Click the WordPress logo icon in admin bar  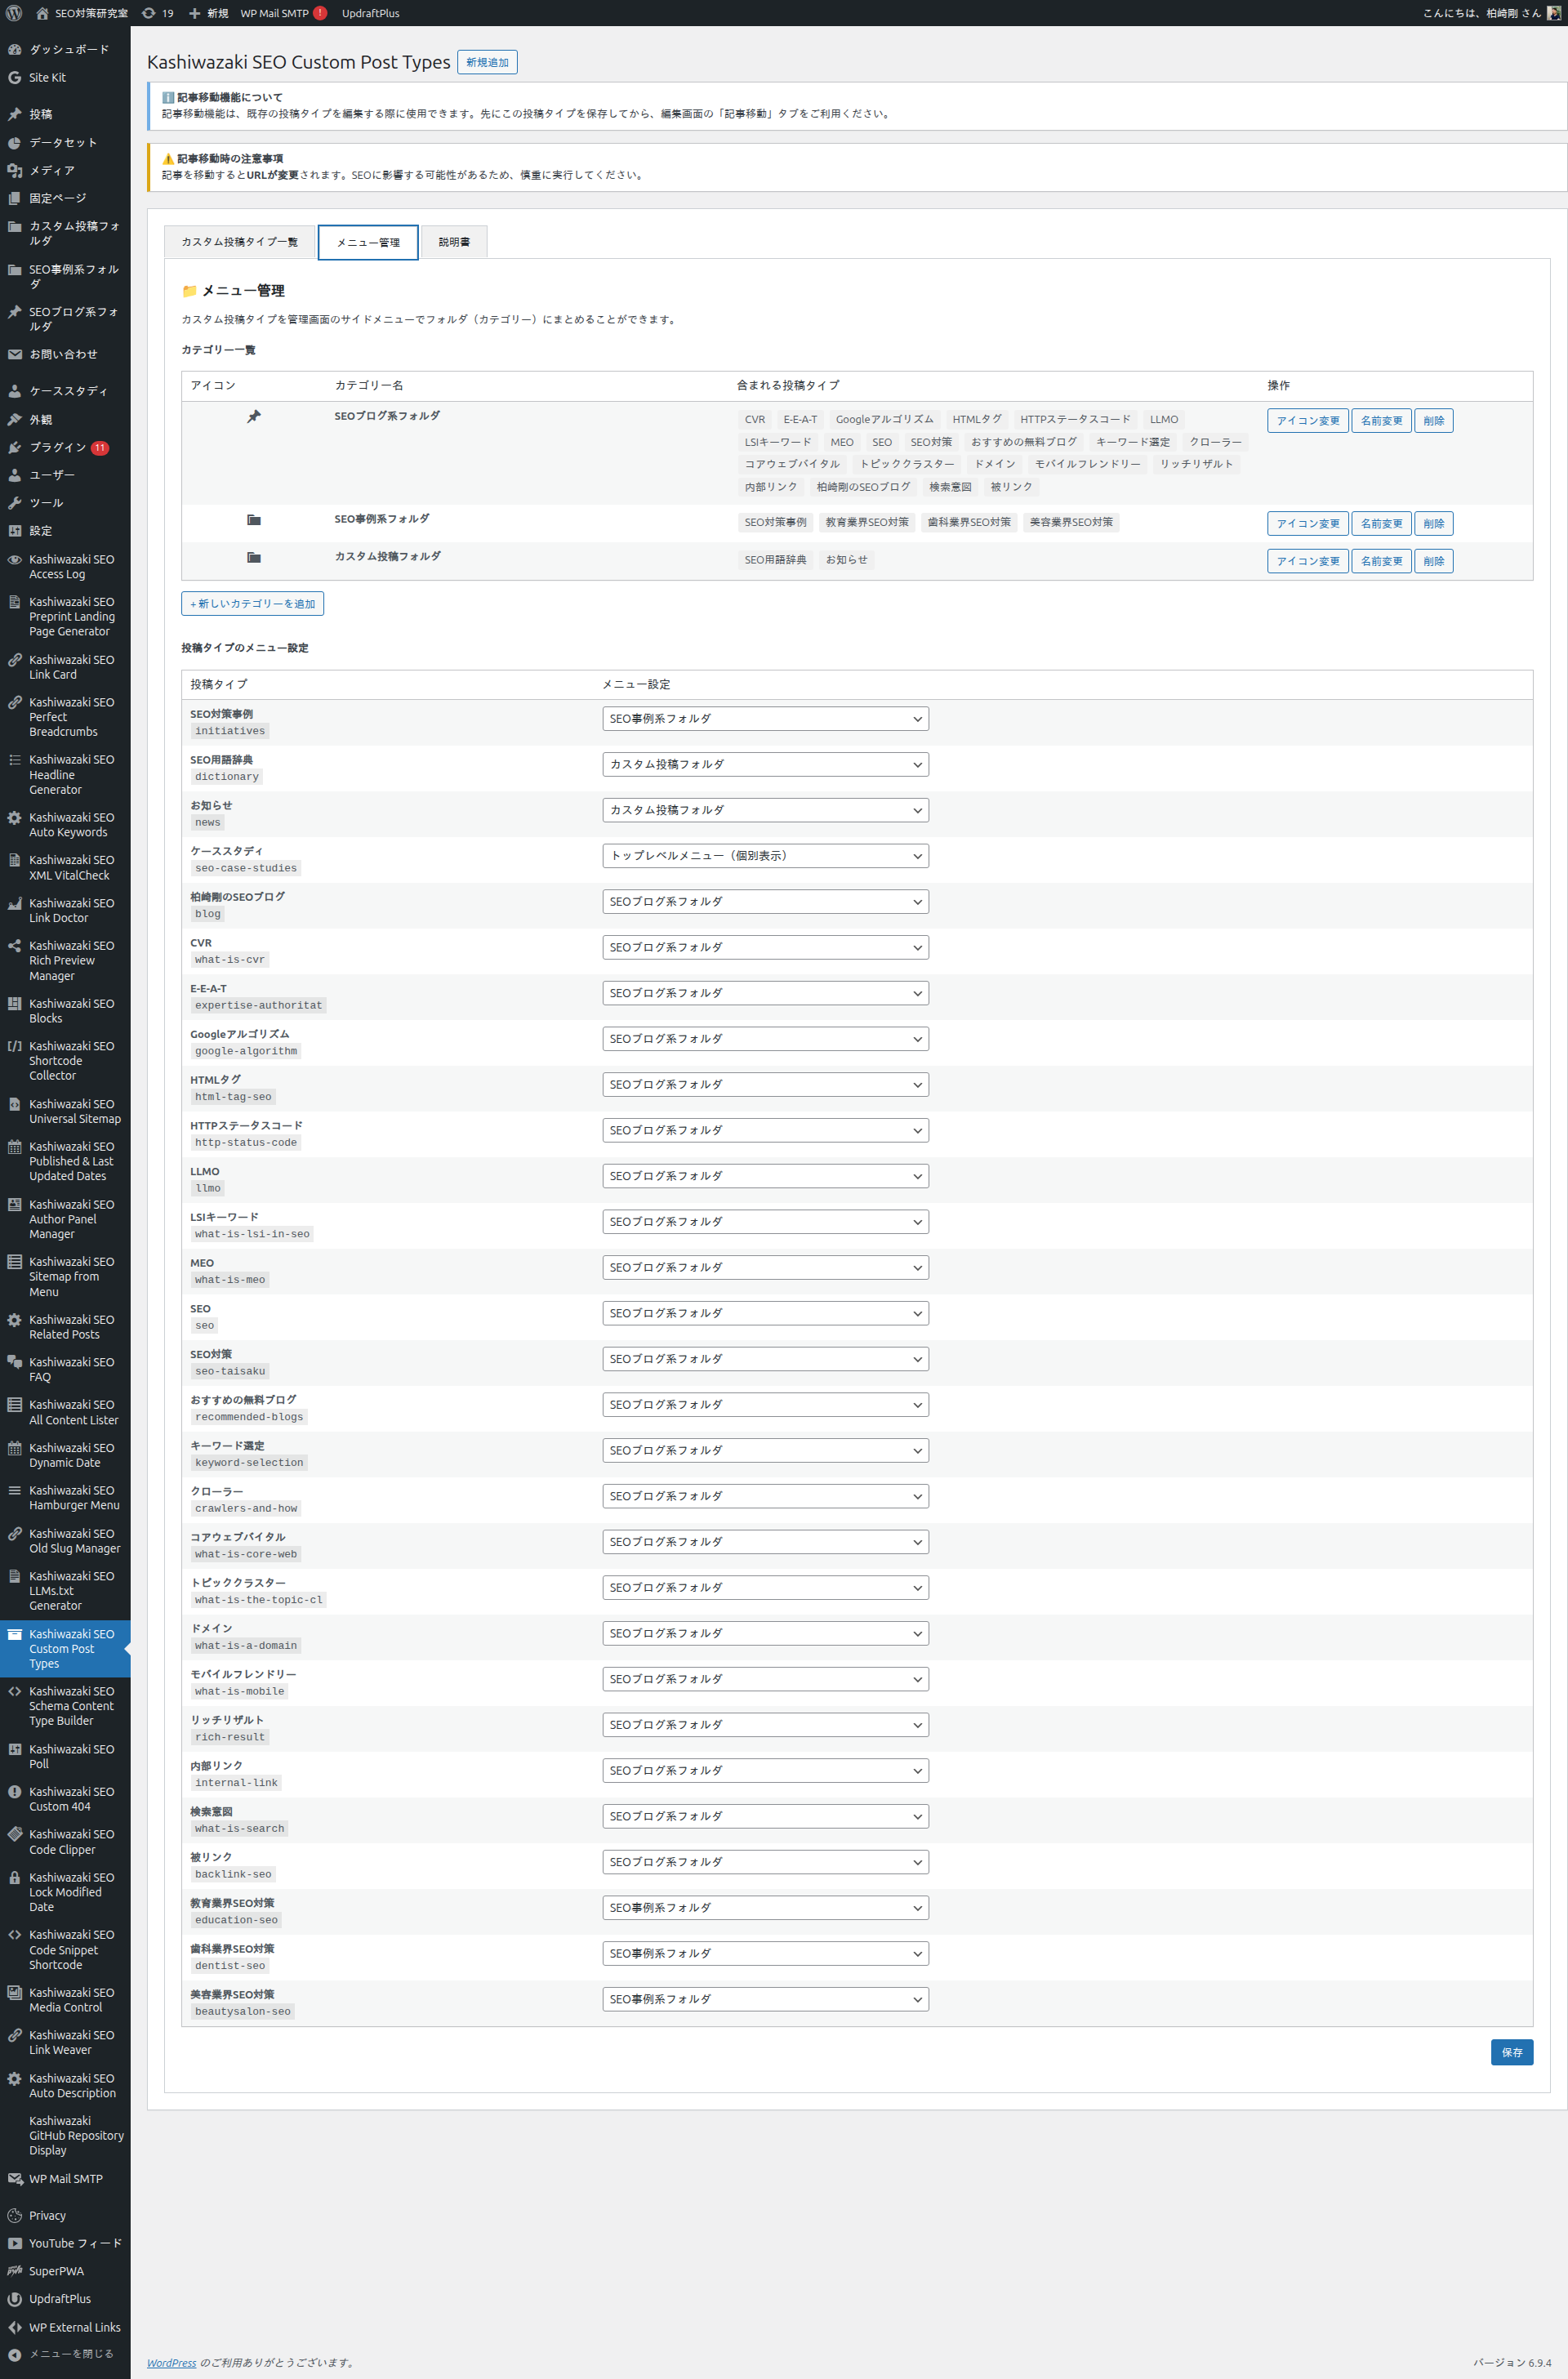tap(14, 13)
